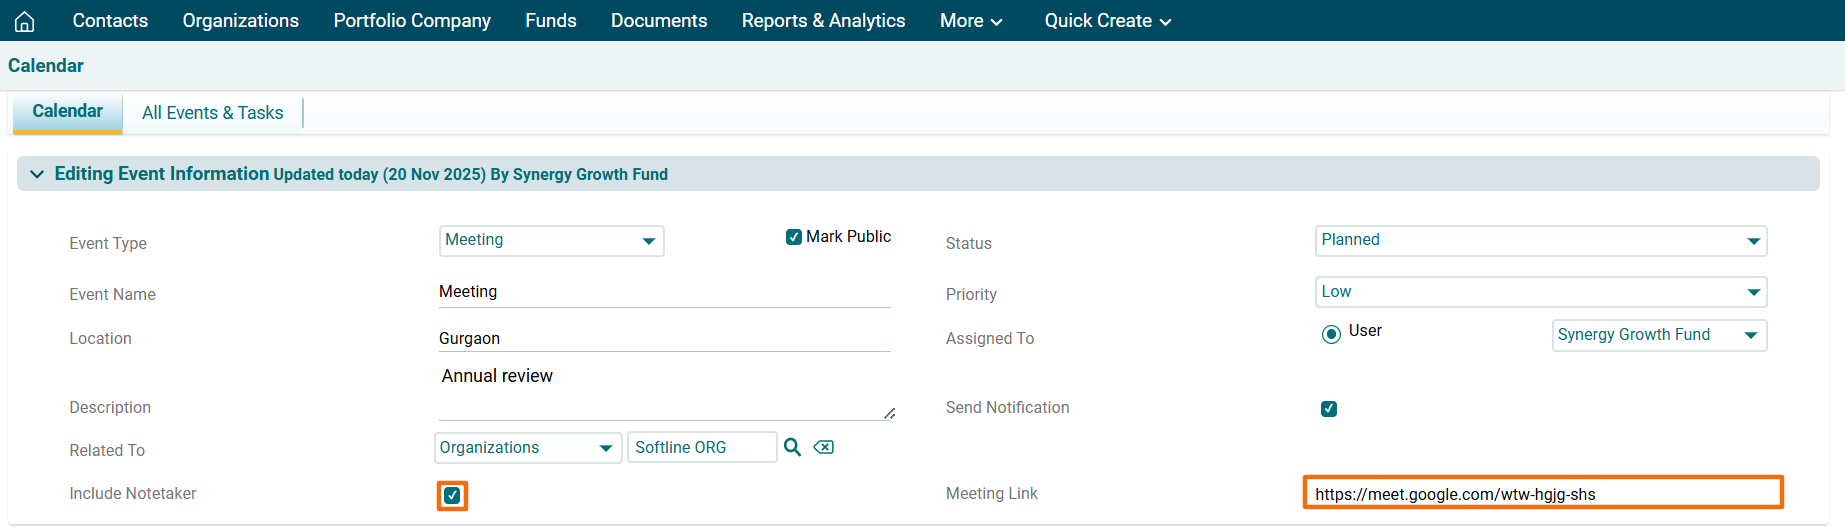Click the search magnifier next to Softline ORG
This screenshot has height=531, width=1845.
[792, 447]
